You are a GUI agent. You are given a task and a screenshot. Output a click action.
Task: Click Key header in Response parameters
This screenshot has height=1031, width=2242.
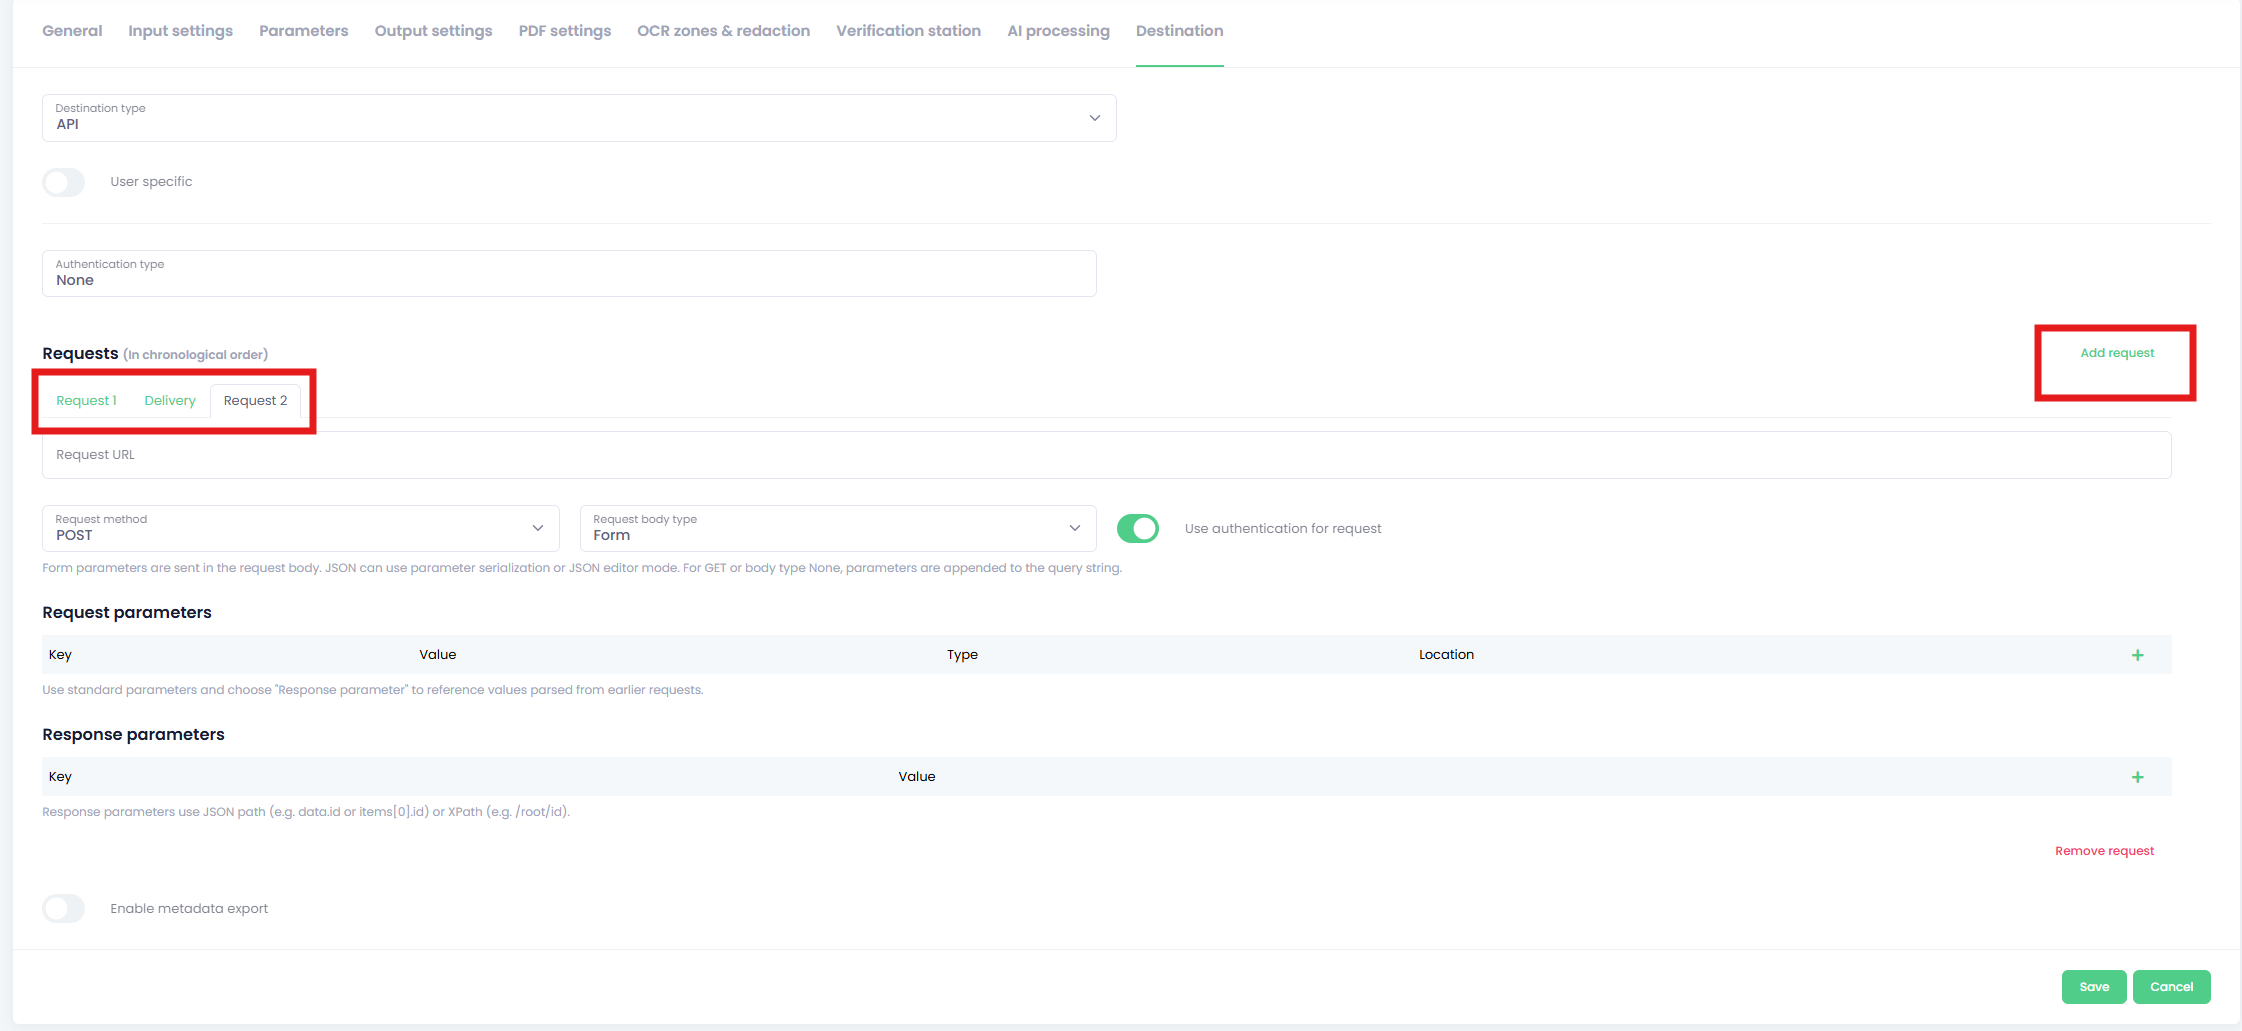(60, 777)
